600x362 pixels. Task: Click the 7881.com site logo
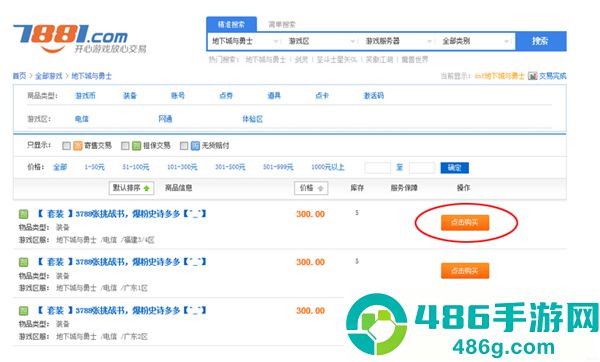tap(80, 39)
